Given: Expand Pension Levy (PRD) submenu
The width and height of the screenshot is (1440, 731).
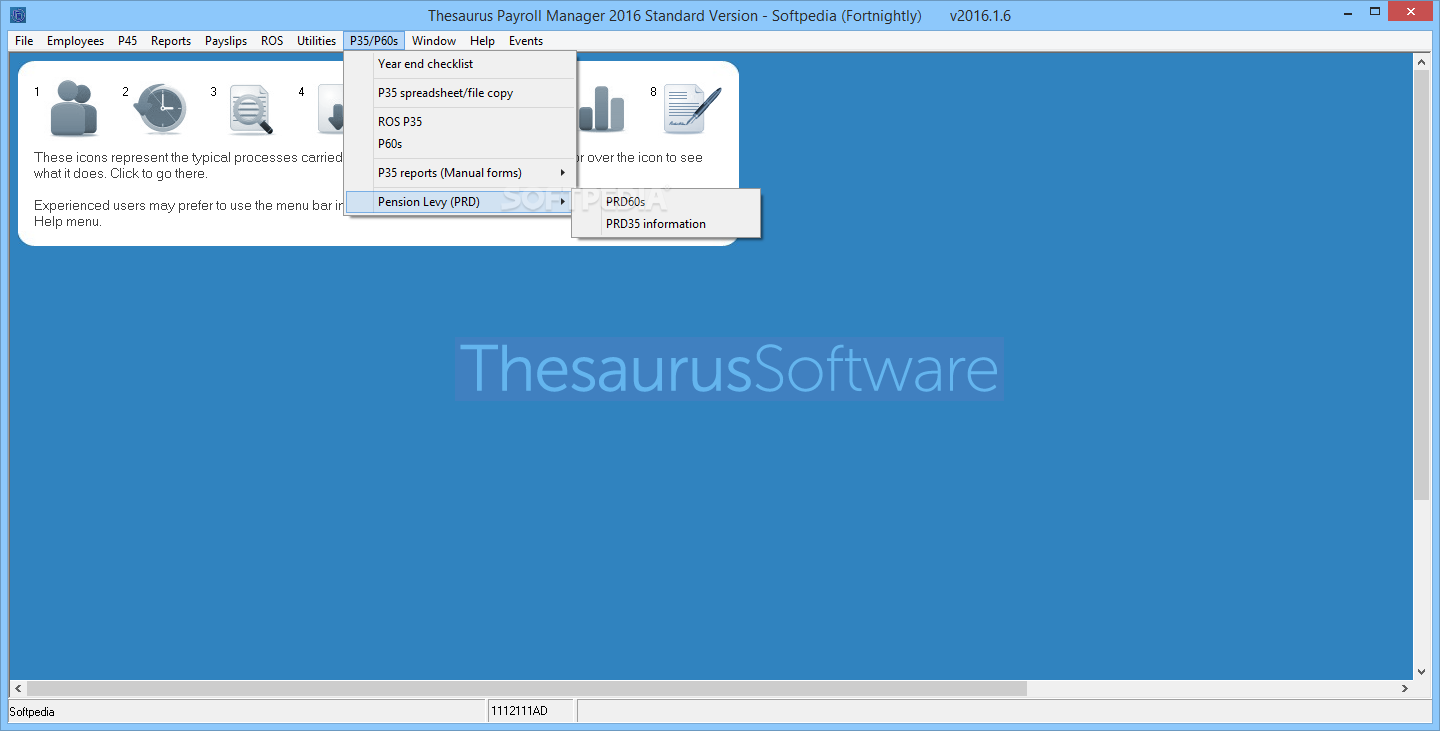Looking at the screenshot, I should pos(460,202).
